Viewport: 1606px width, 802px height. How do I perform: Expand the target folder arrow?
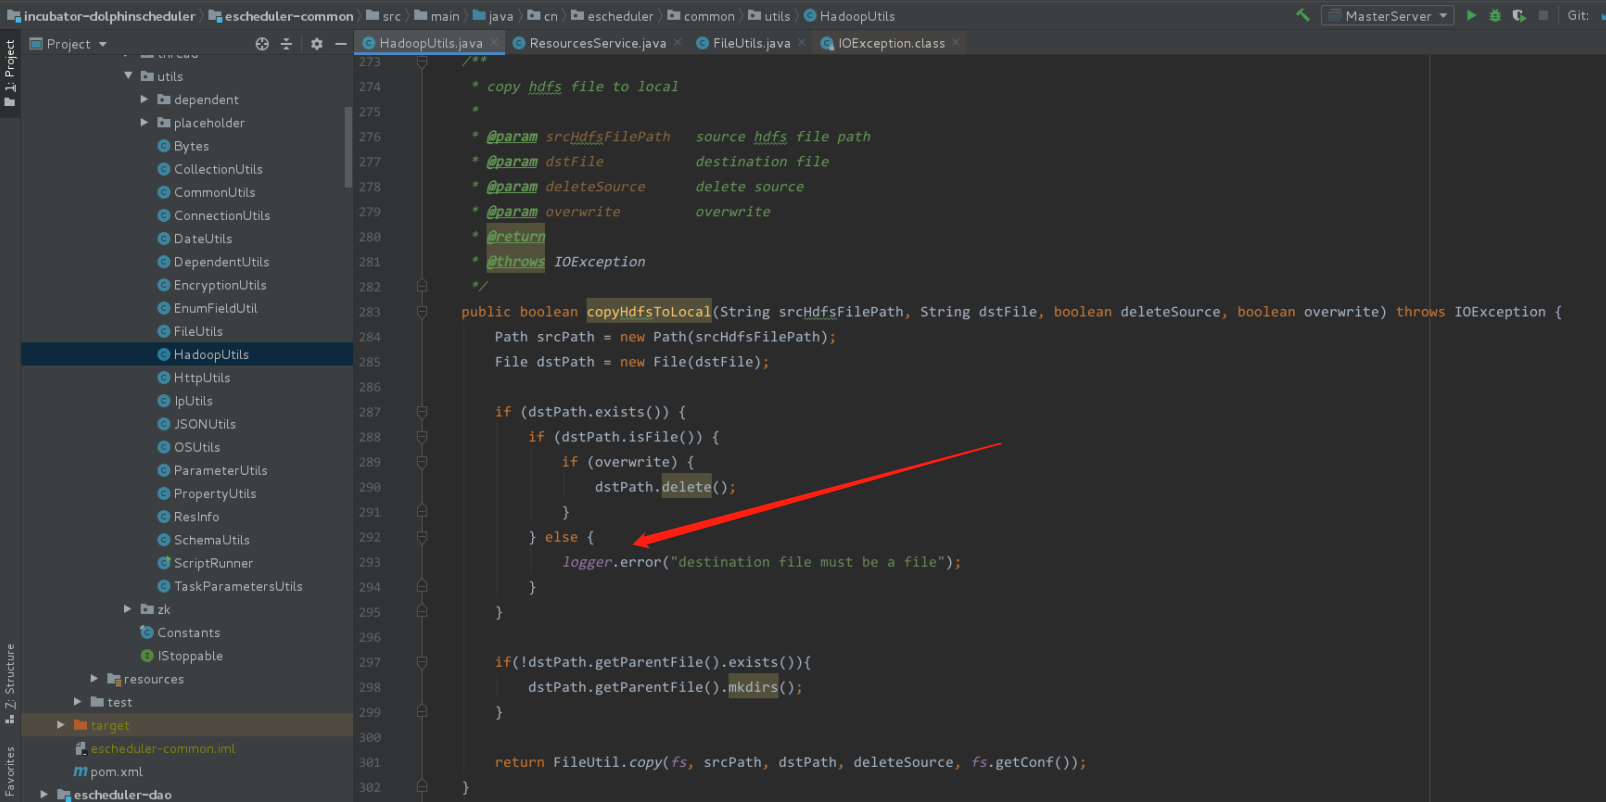(x=61, y=724)
